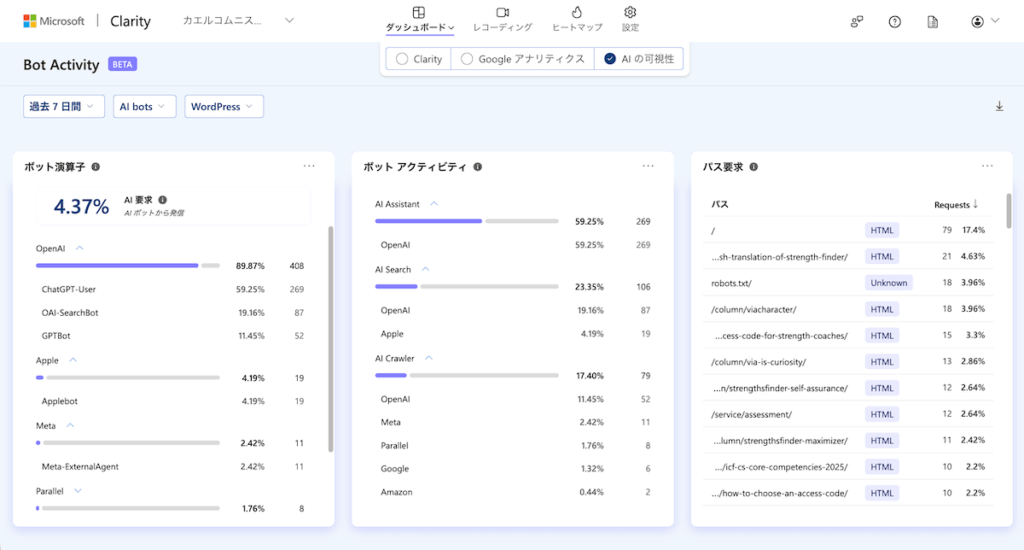The height and width of the screenshot is (550, 1024).
Task: Open the Recordings camera icon
Action: coord(502,12)
